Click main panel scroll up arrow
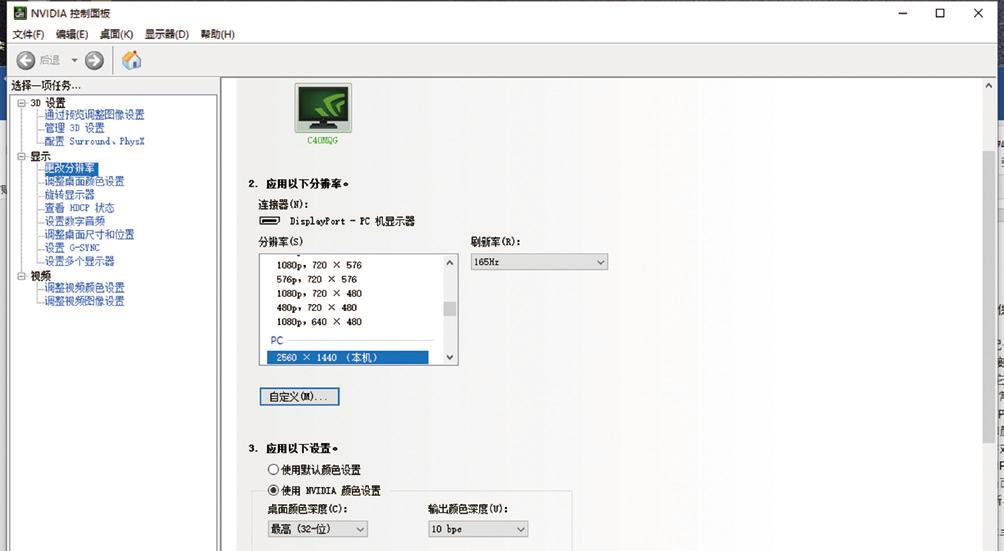Image resolution: width=1004 pixels, height=551 pixels. [x=989, y=86]
